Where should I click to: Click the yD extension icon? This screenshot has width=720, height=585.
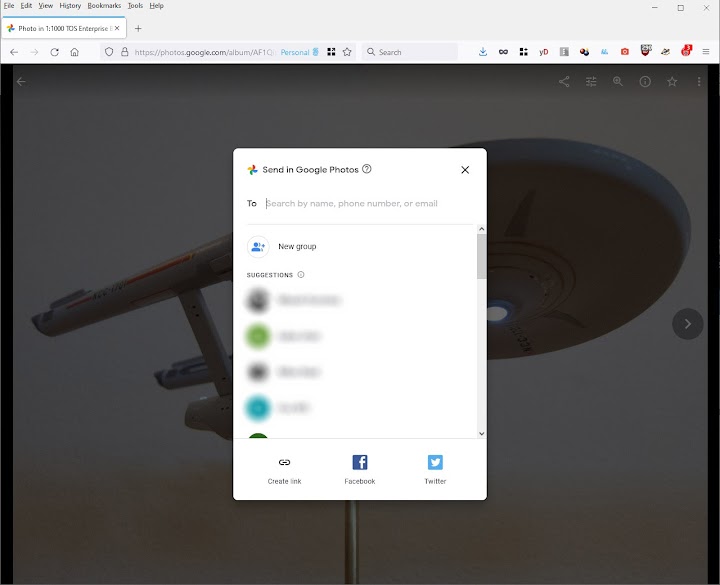(544, 52)
